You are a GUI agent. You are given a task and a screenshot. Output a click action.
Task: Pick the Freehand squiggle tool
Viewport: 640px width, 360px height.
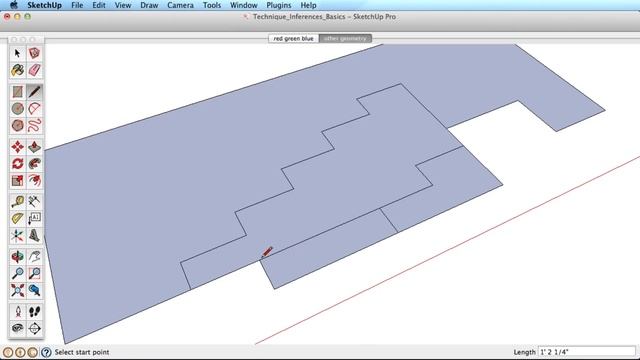click(x=34, y=125)
